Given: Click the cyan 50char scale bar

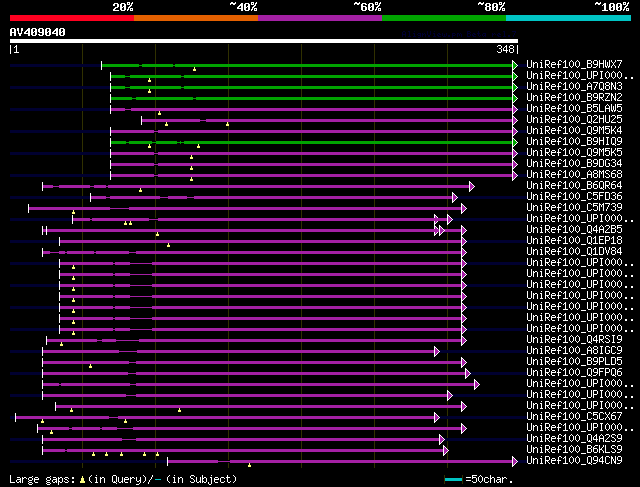Looking at the screenshot, I should tap(453, 479).
